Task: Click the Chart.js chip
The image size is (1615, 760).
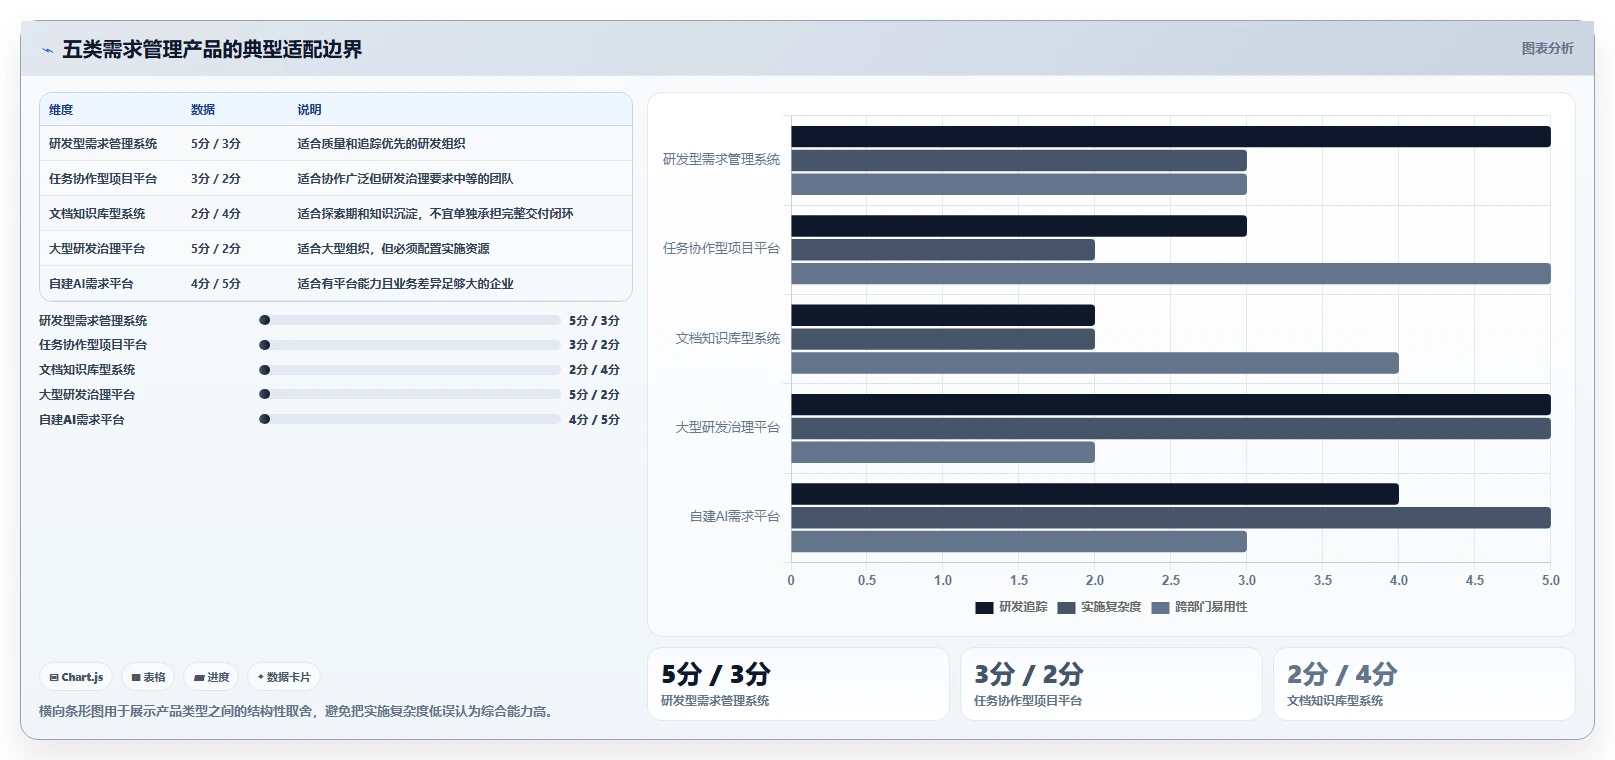Action: coord(76,677)
